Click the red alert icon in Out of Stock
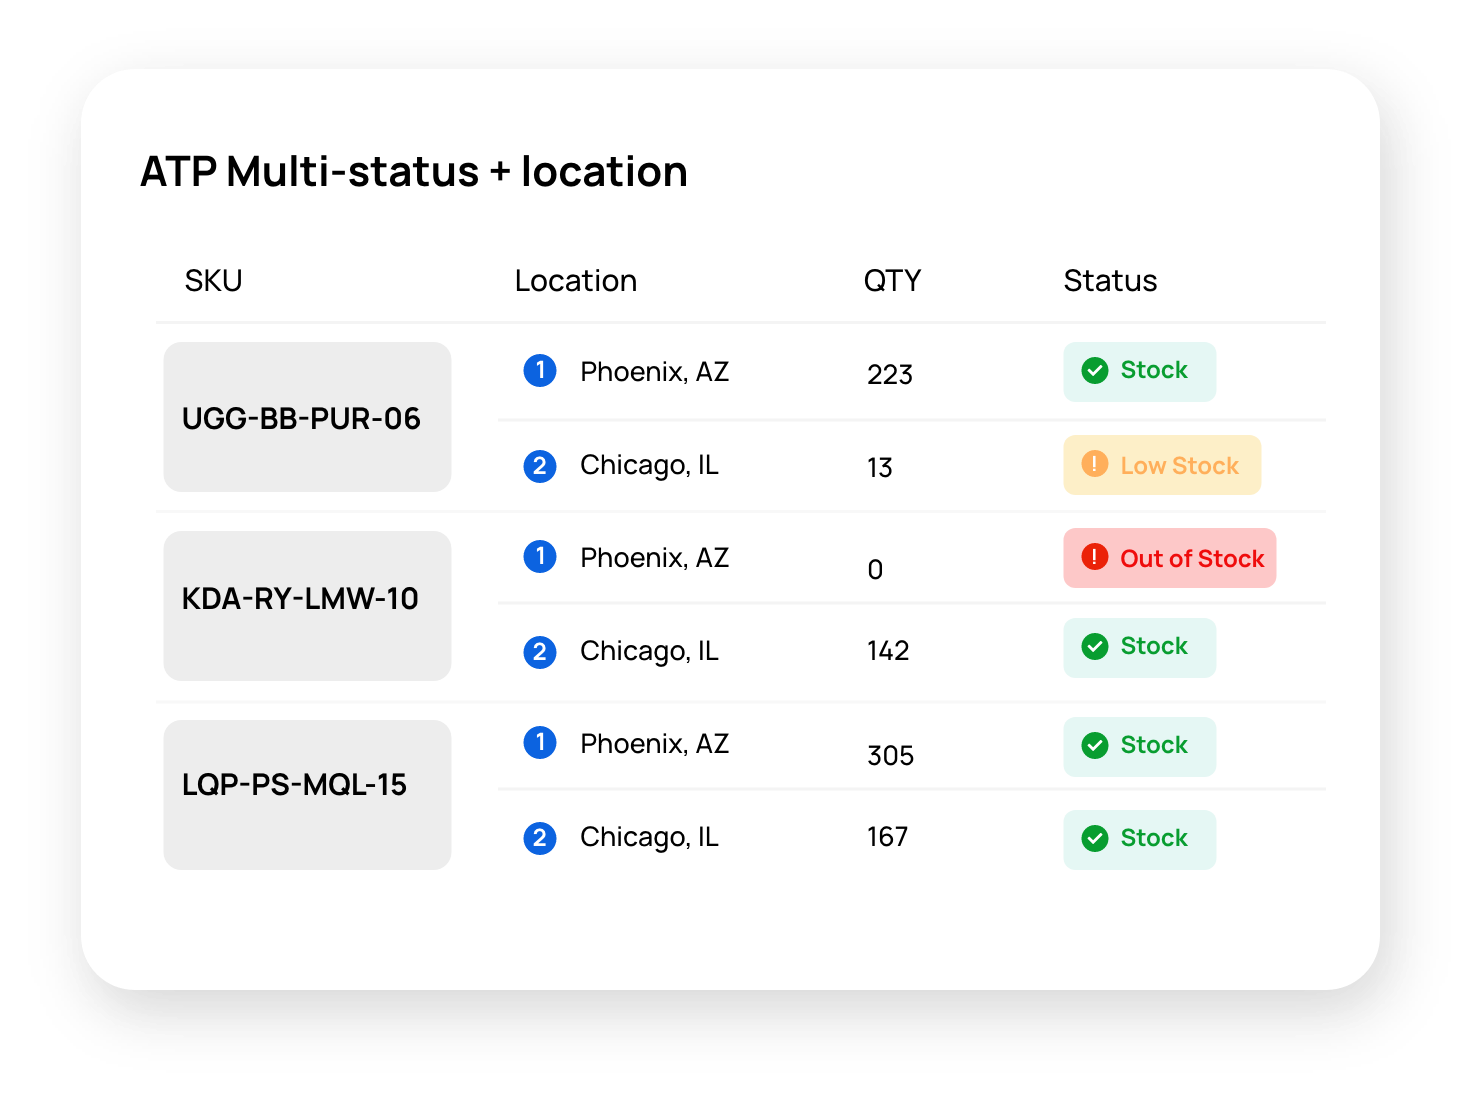 tap(1095, 557)
